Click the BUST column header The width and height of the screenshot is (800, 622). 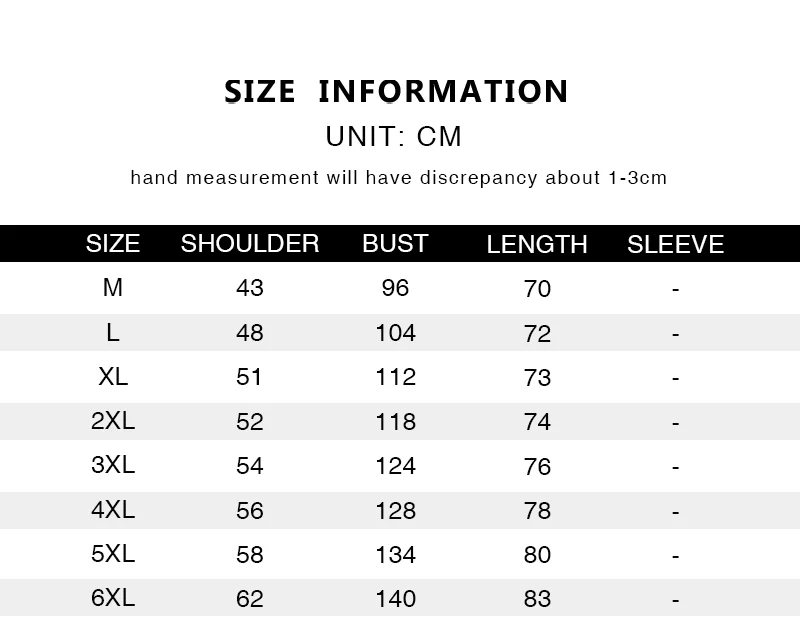click(x=395, y=244)
